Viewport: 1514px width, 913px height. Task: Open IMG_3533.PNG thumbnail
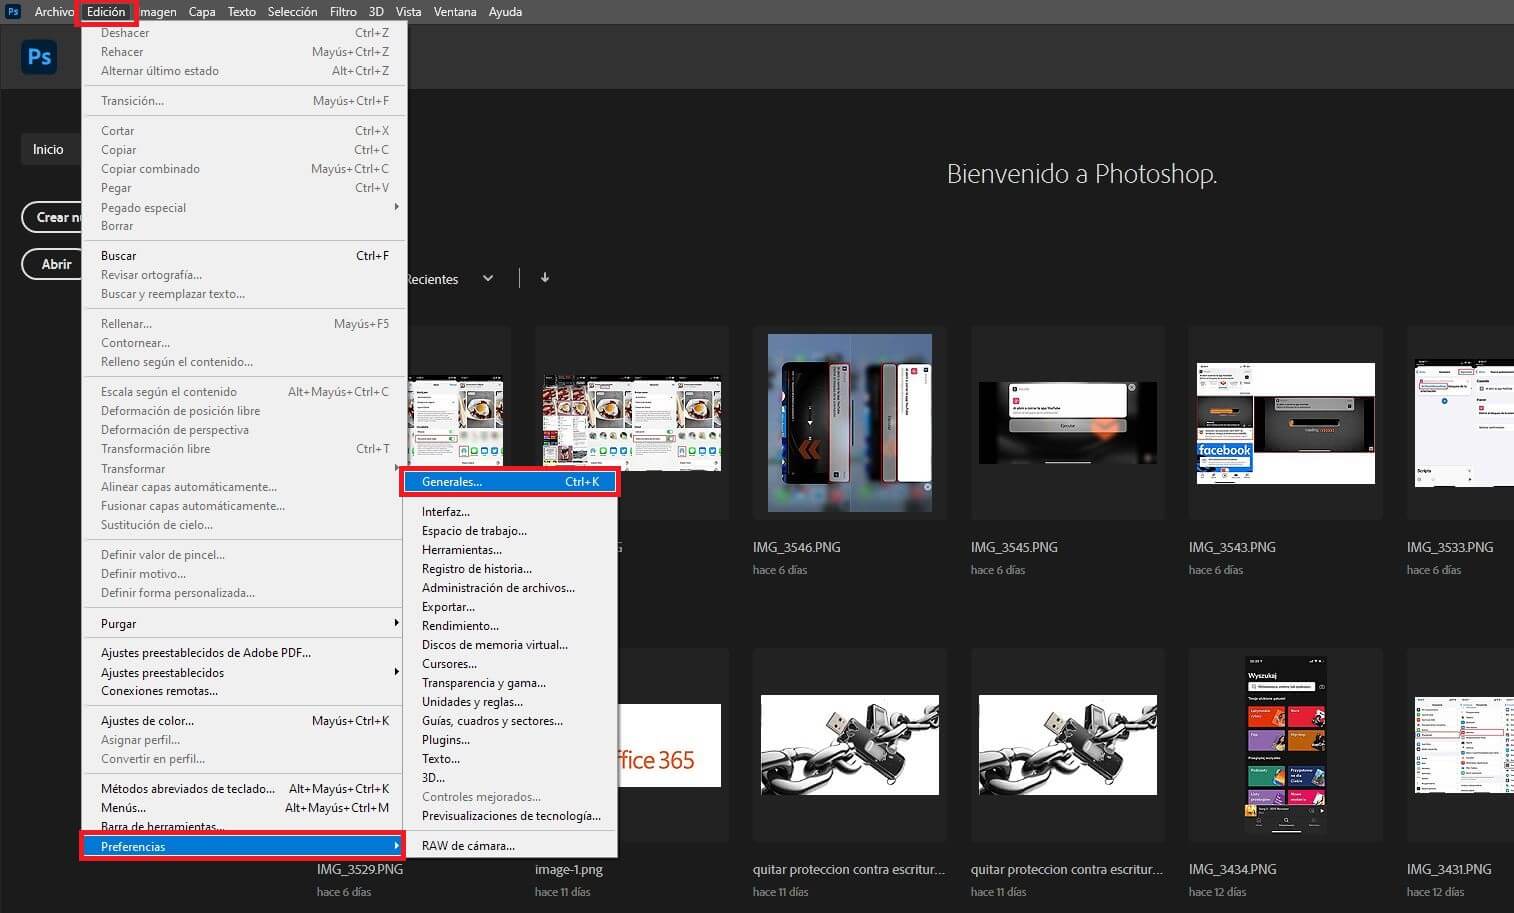tap(1464, 423)
